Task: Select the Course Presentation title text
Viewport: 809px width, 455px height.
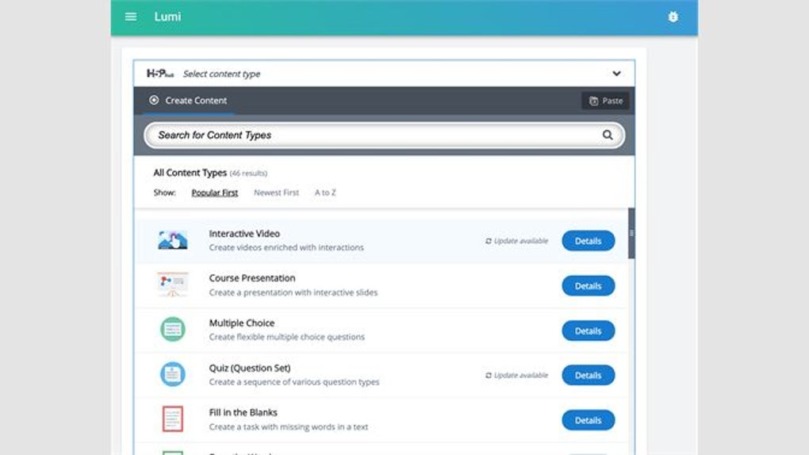Action: pyautogui.click(x=252, y=278)
